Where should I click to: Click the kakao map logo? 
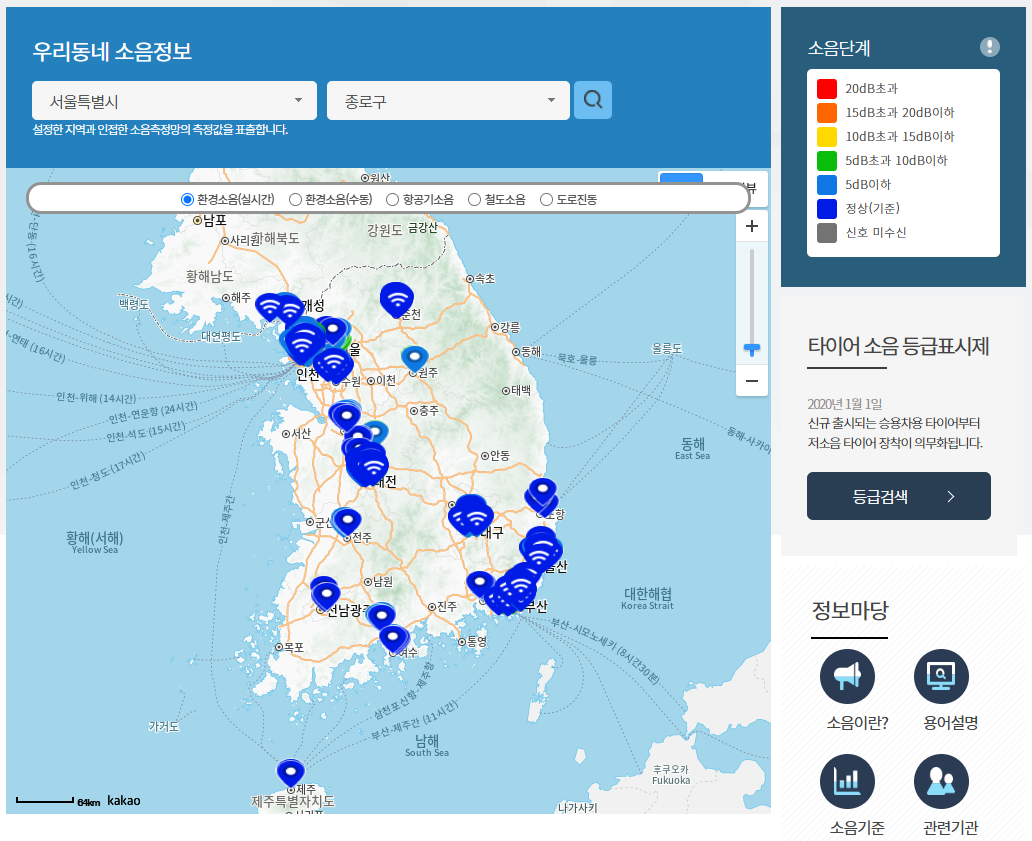[124, 800]
